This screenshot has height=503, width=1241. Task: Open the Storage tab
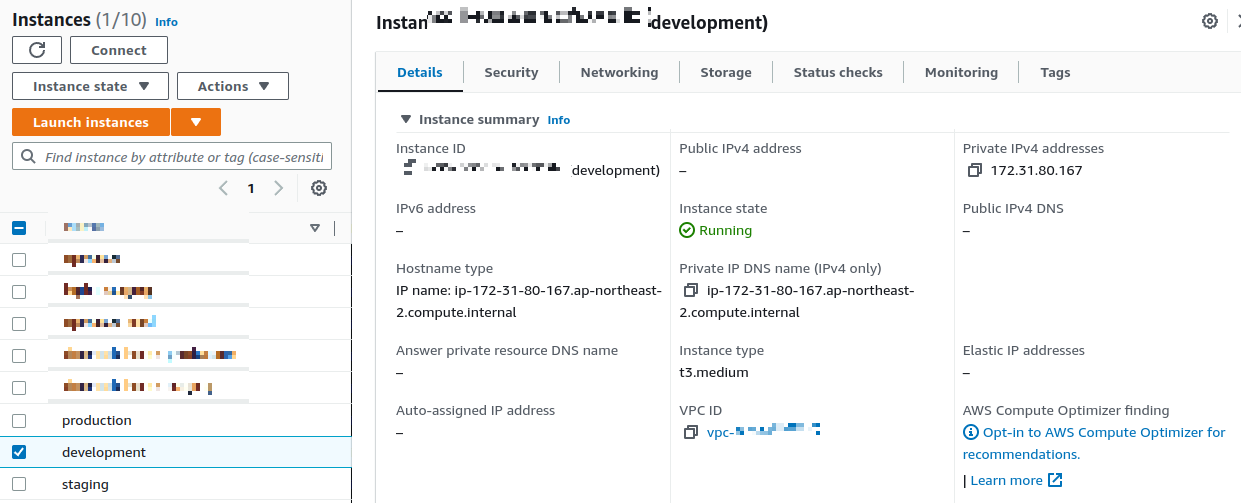pos(726,72)
